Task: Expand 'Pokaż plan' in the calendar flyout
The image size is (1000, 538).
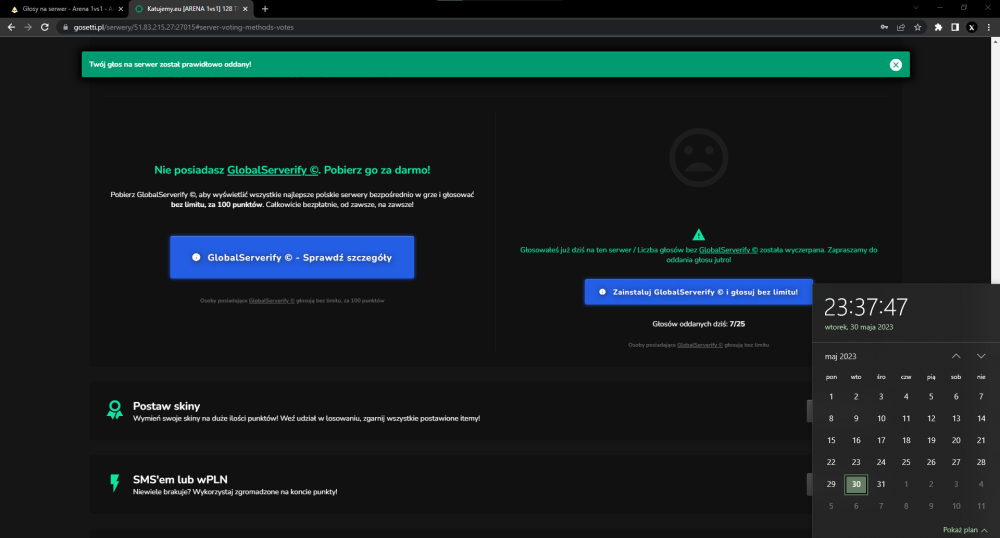Action: pos(965,530)
